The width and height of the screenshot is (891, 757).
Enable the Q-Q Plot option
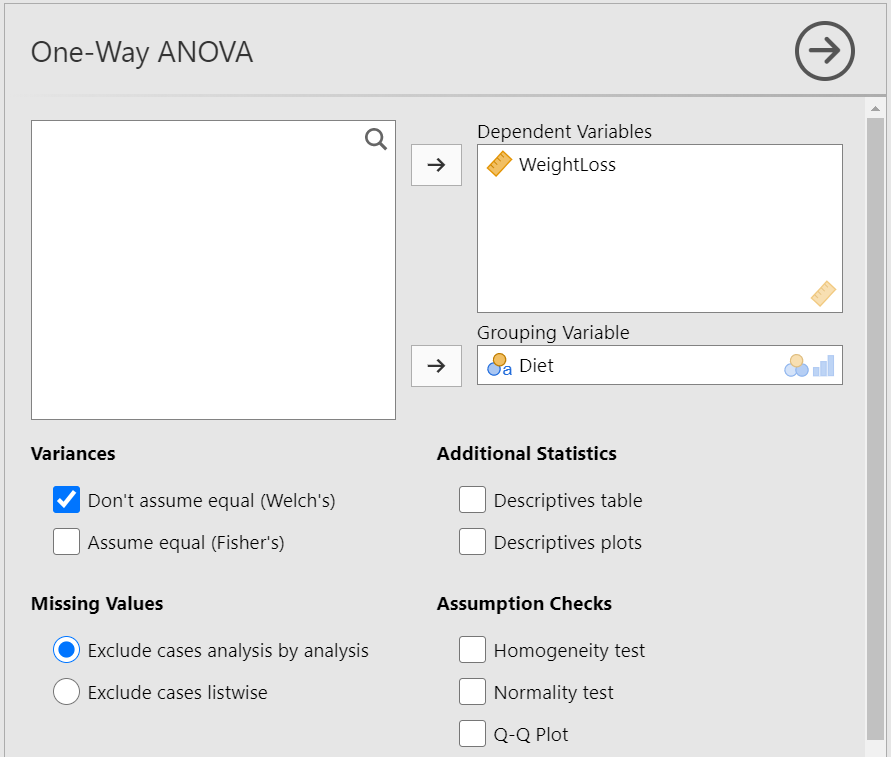472,734
